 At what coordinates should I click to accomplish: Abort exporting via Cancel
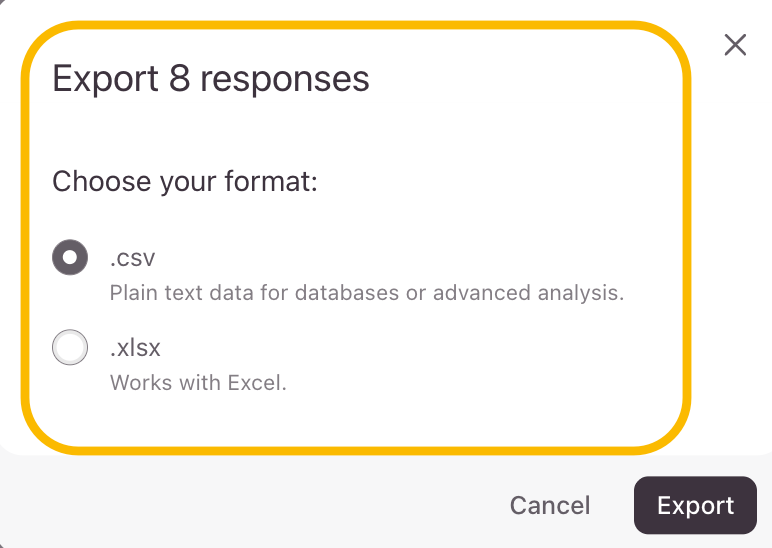pos(550,505)
